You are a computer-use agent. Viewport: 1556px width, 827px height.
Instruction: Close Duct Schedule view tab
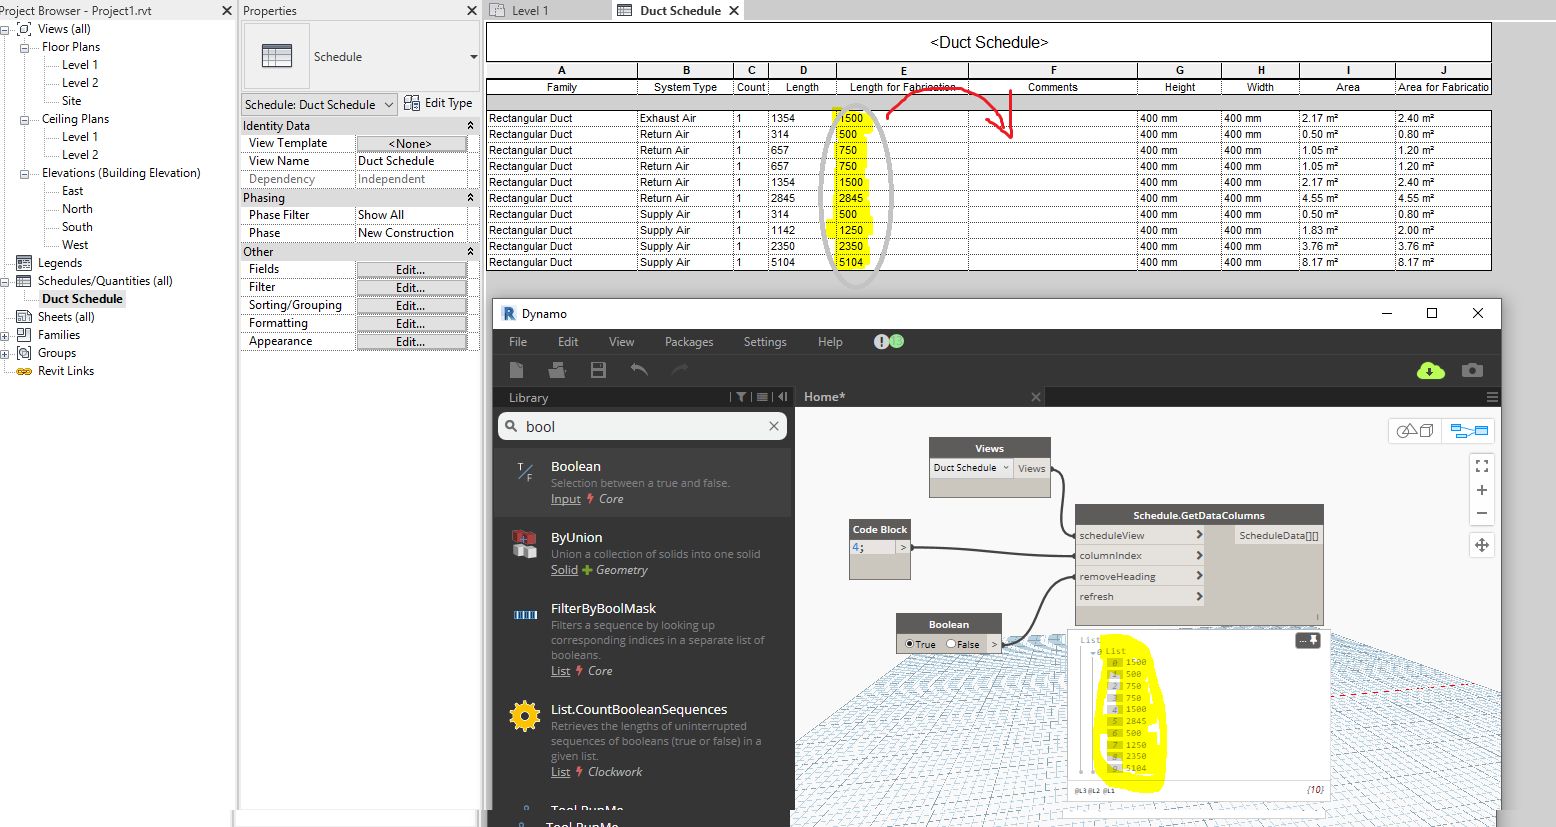click(734, 10)
